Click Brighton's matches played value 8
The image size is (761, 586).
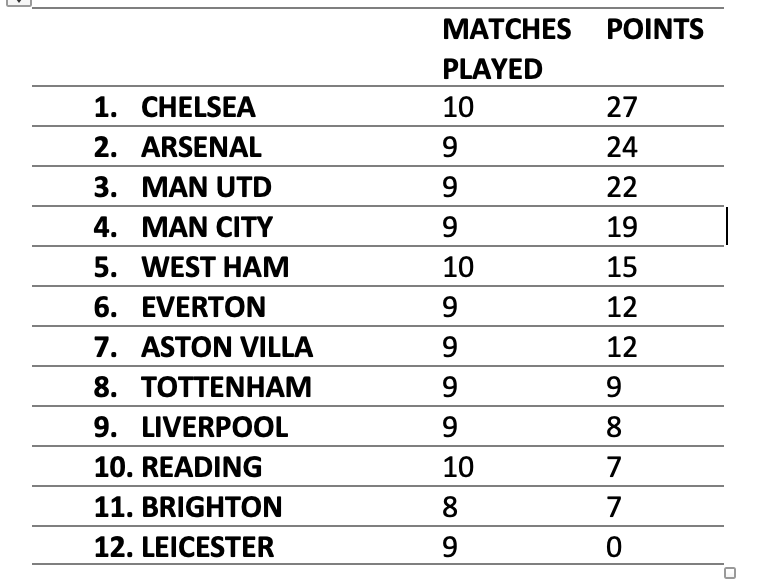[450, 507]
